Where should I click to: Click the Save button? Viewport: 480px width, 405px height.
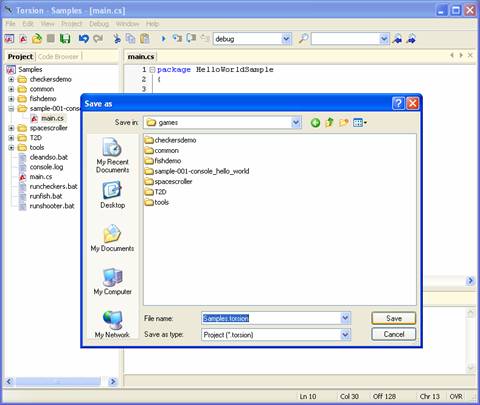(394, 318)
